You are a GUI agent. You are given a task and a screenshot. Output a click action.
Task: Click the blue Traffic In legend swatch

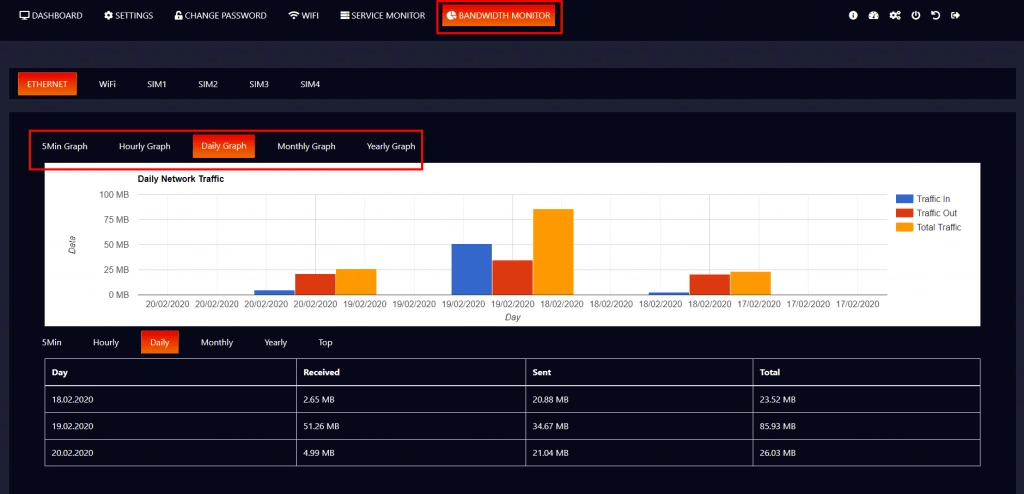click(904, 199)
